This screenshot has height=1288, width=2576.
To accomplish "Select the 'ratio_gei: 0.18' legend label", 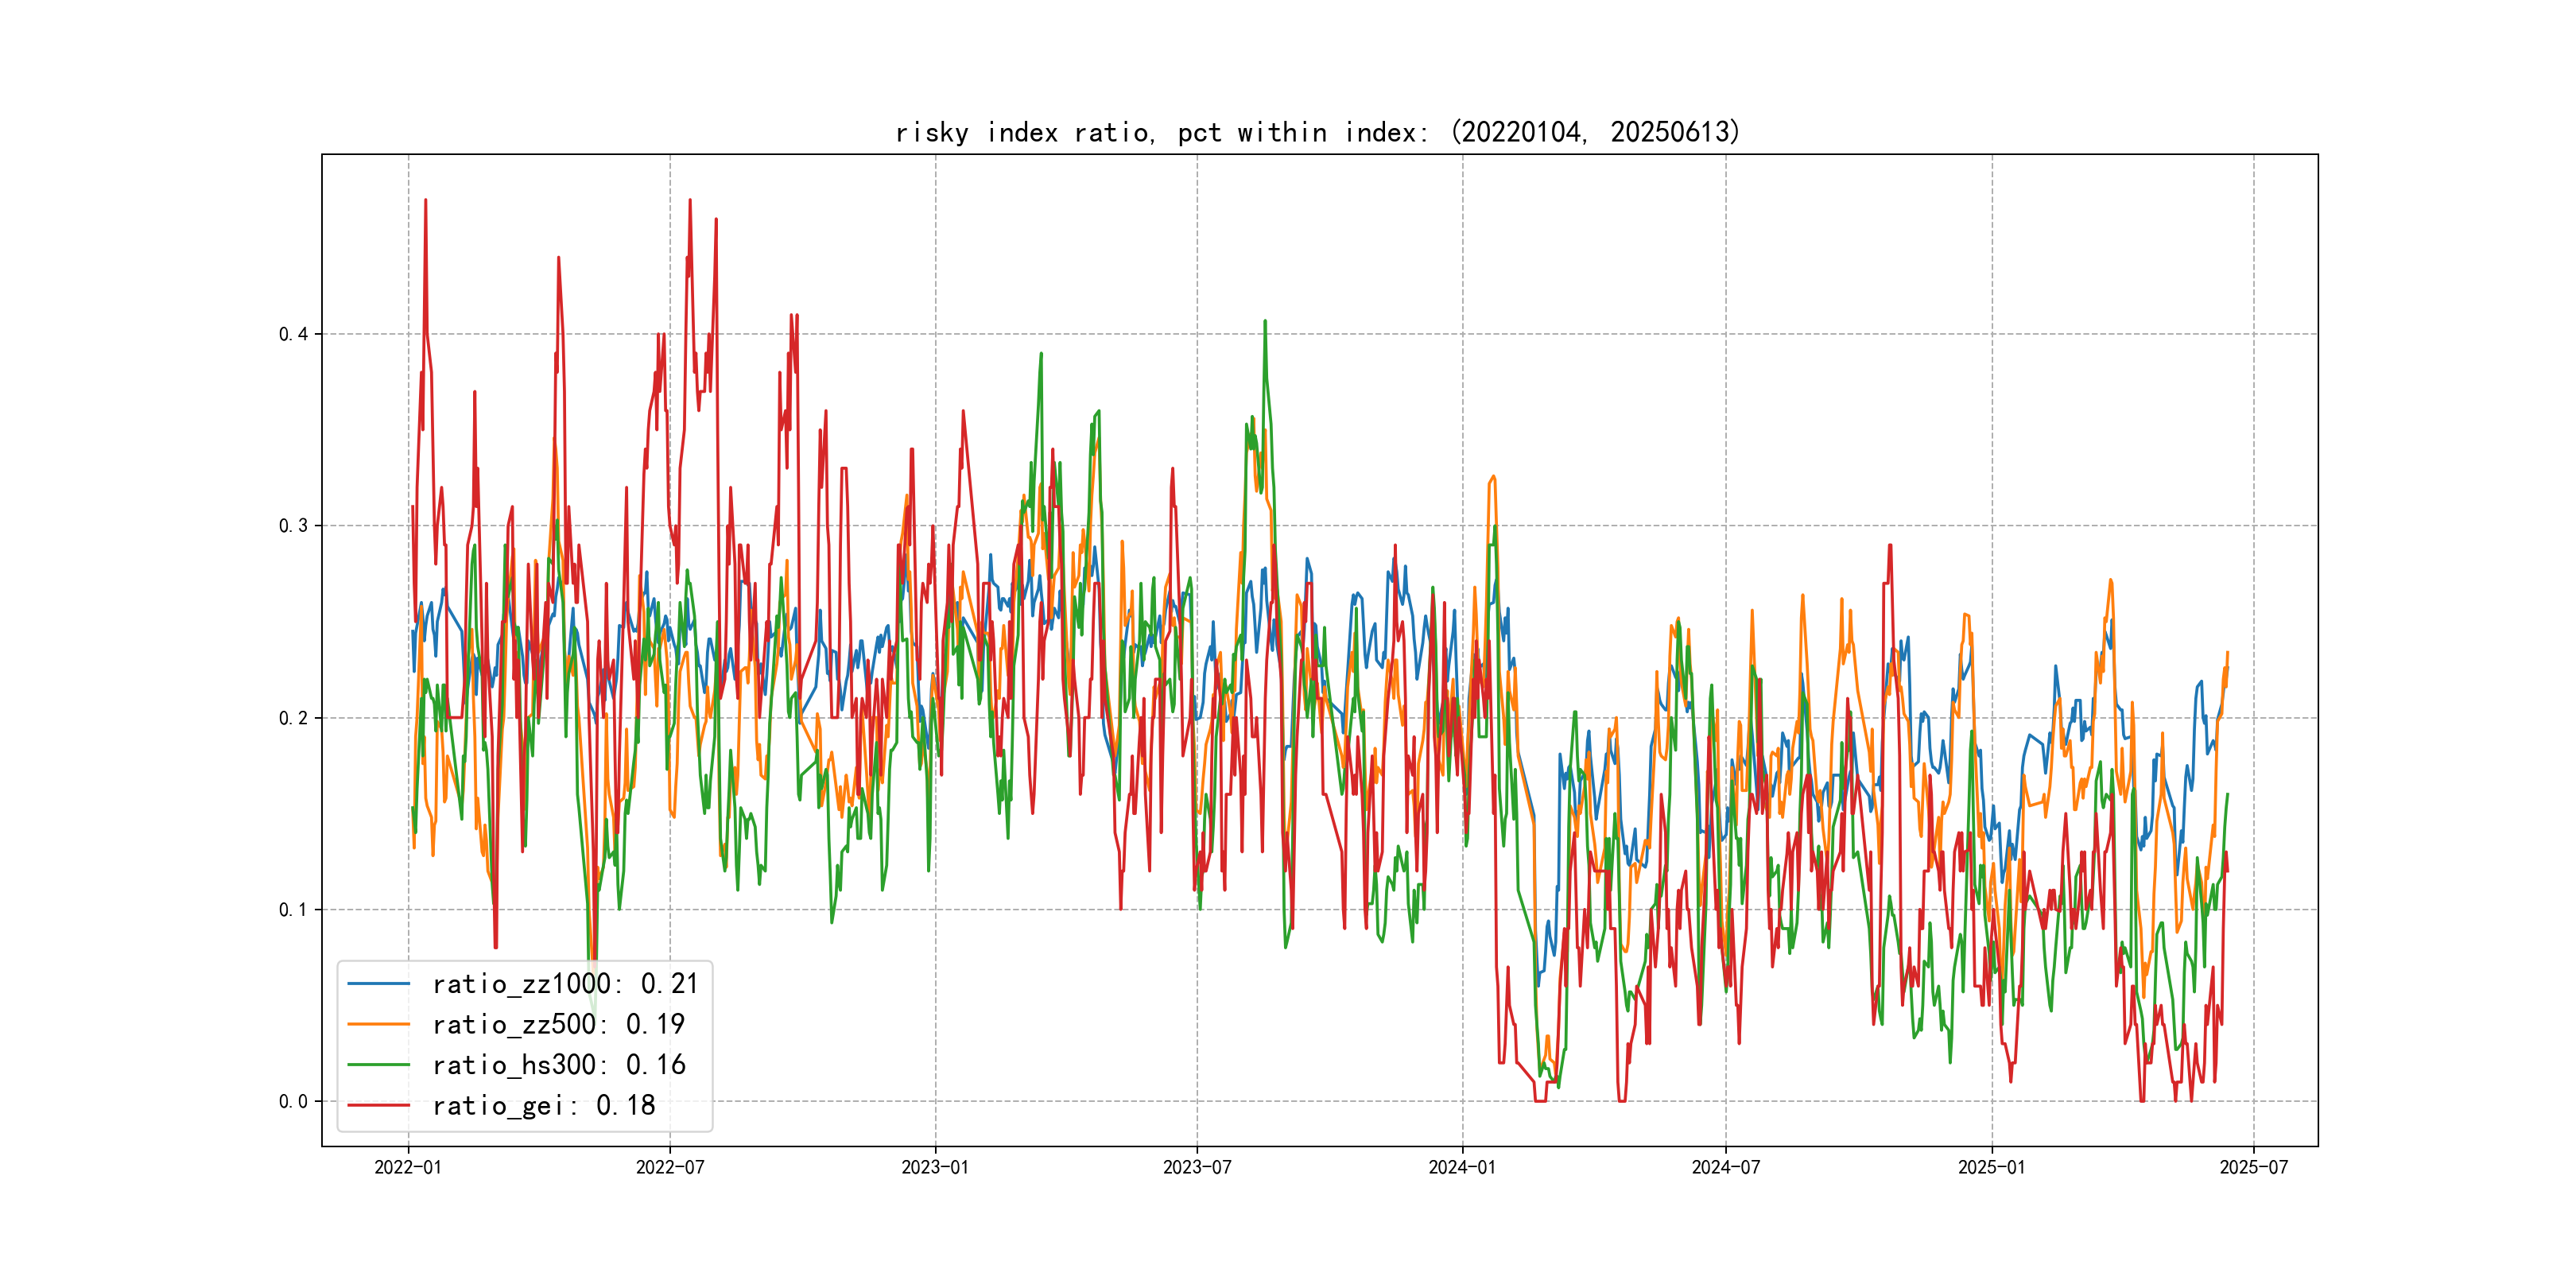I will click(x=543, y=1105).
